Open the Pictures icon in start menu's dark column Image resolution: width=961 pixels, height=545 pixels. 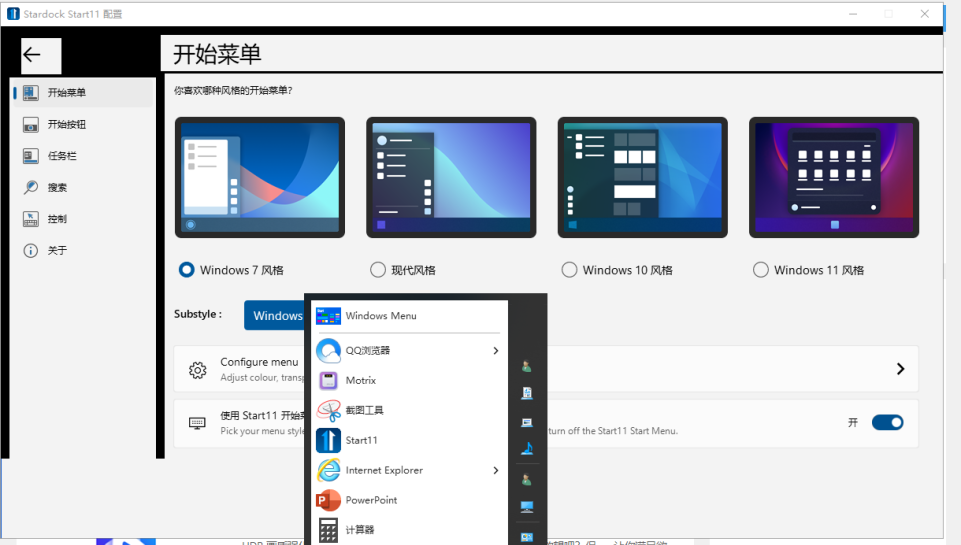(526, 422)
